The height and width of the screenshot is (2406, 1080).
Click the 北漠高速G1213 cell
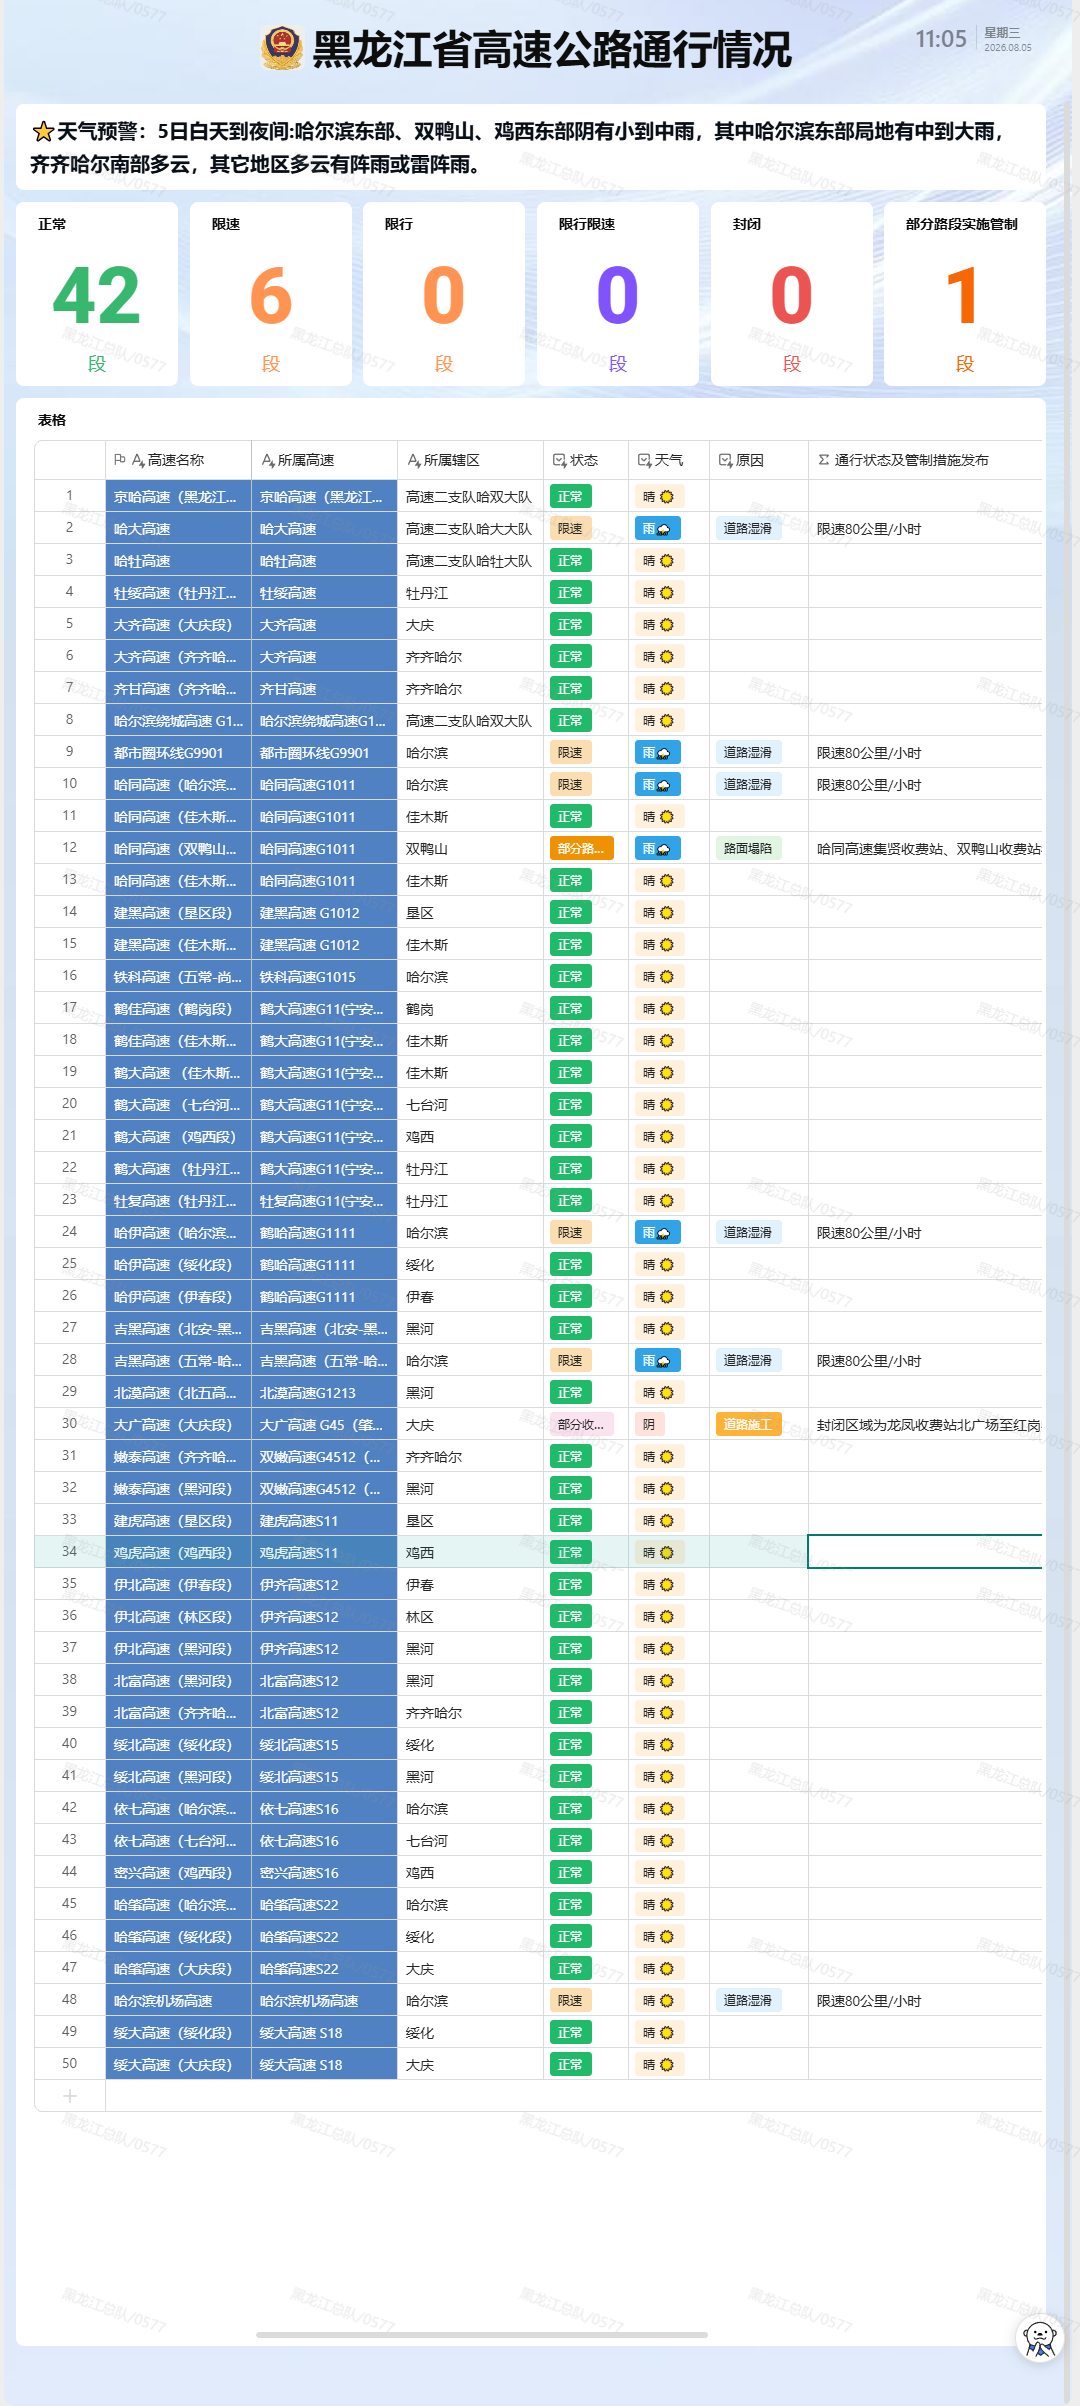click(x=324, y=1392)
